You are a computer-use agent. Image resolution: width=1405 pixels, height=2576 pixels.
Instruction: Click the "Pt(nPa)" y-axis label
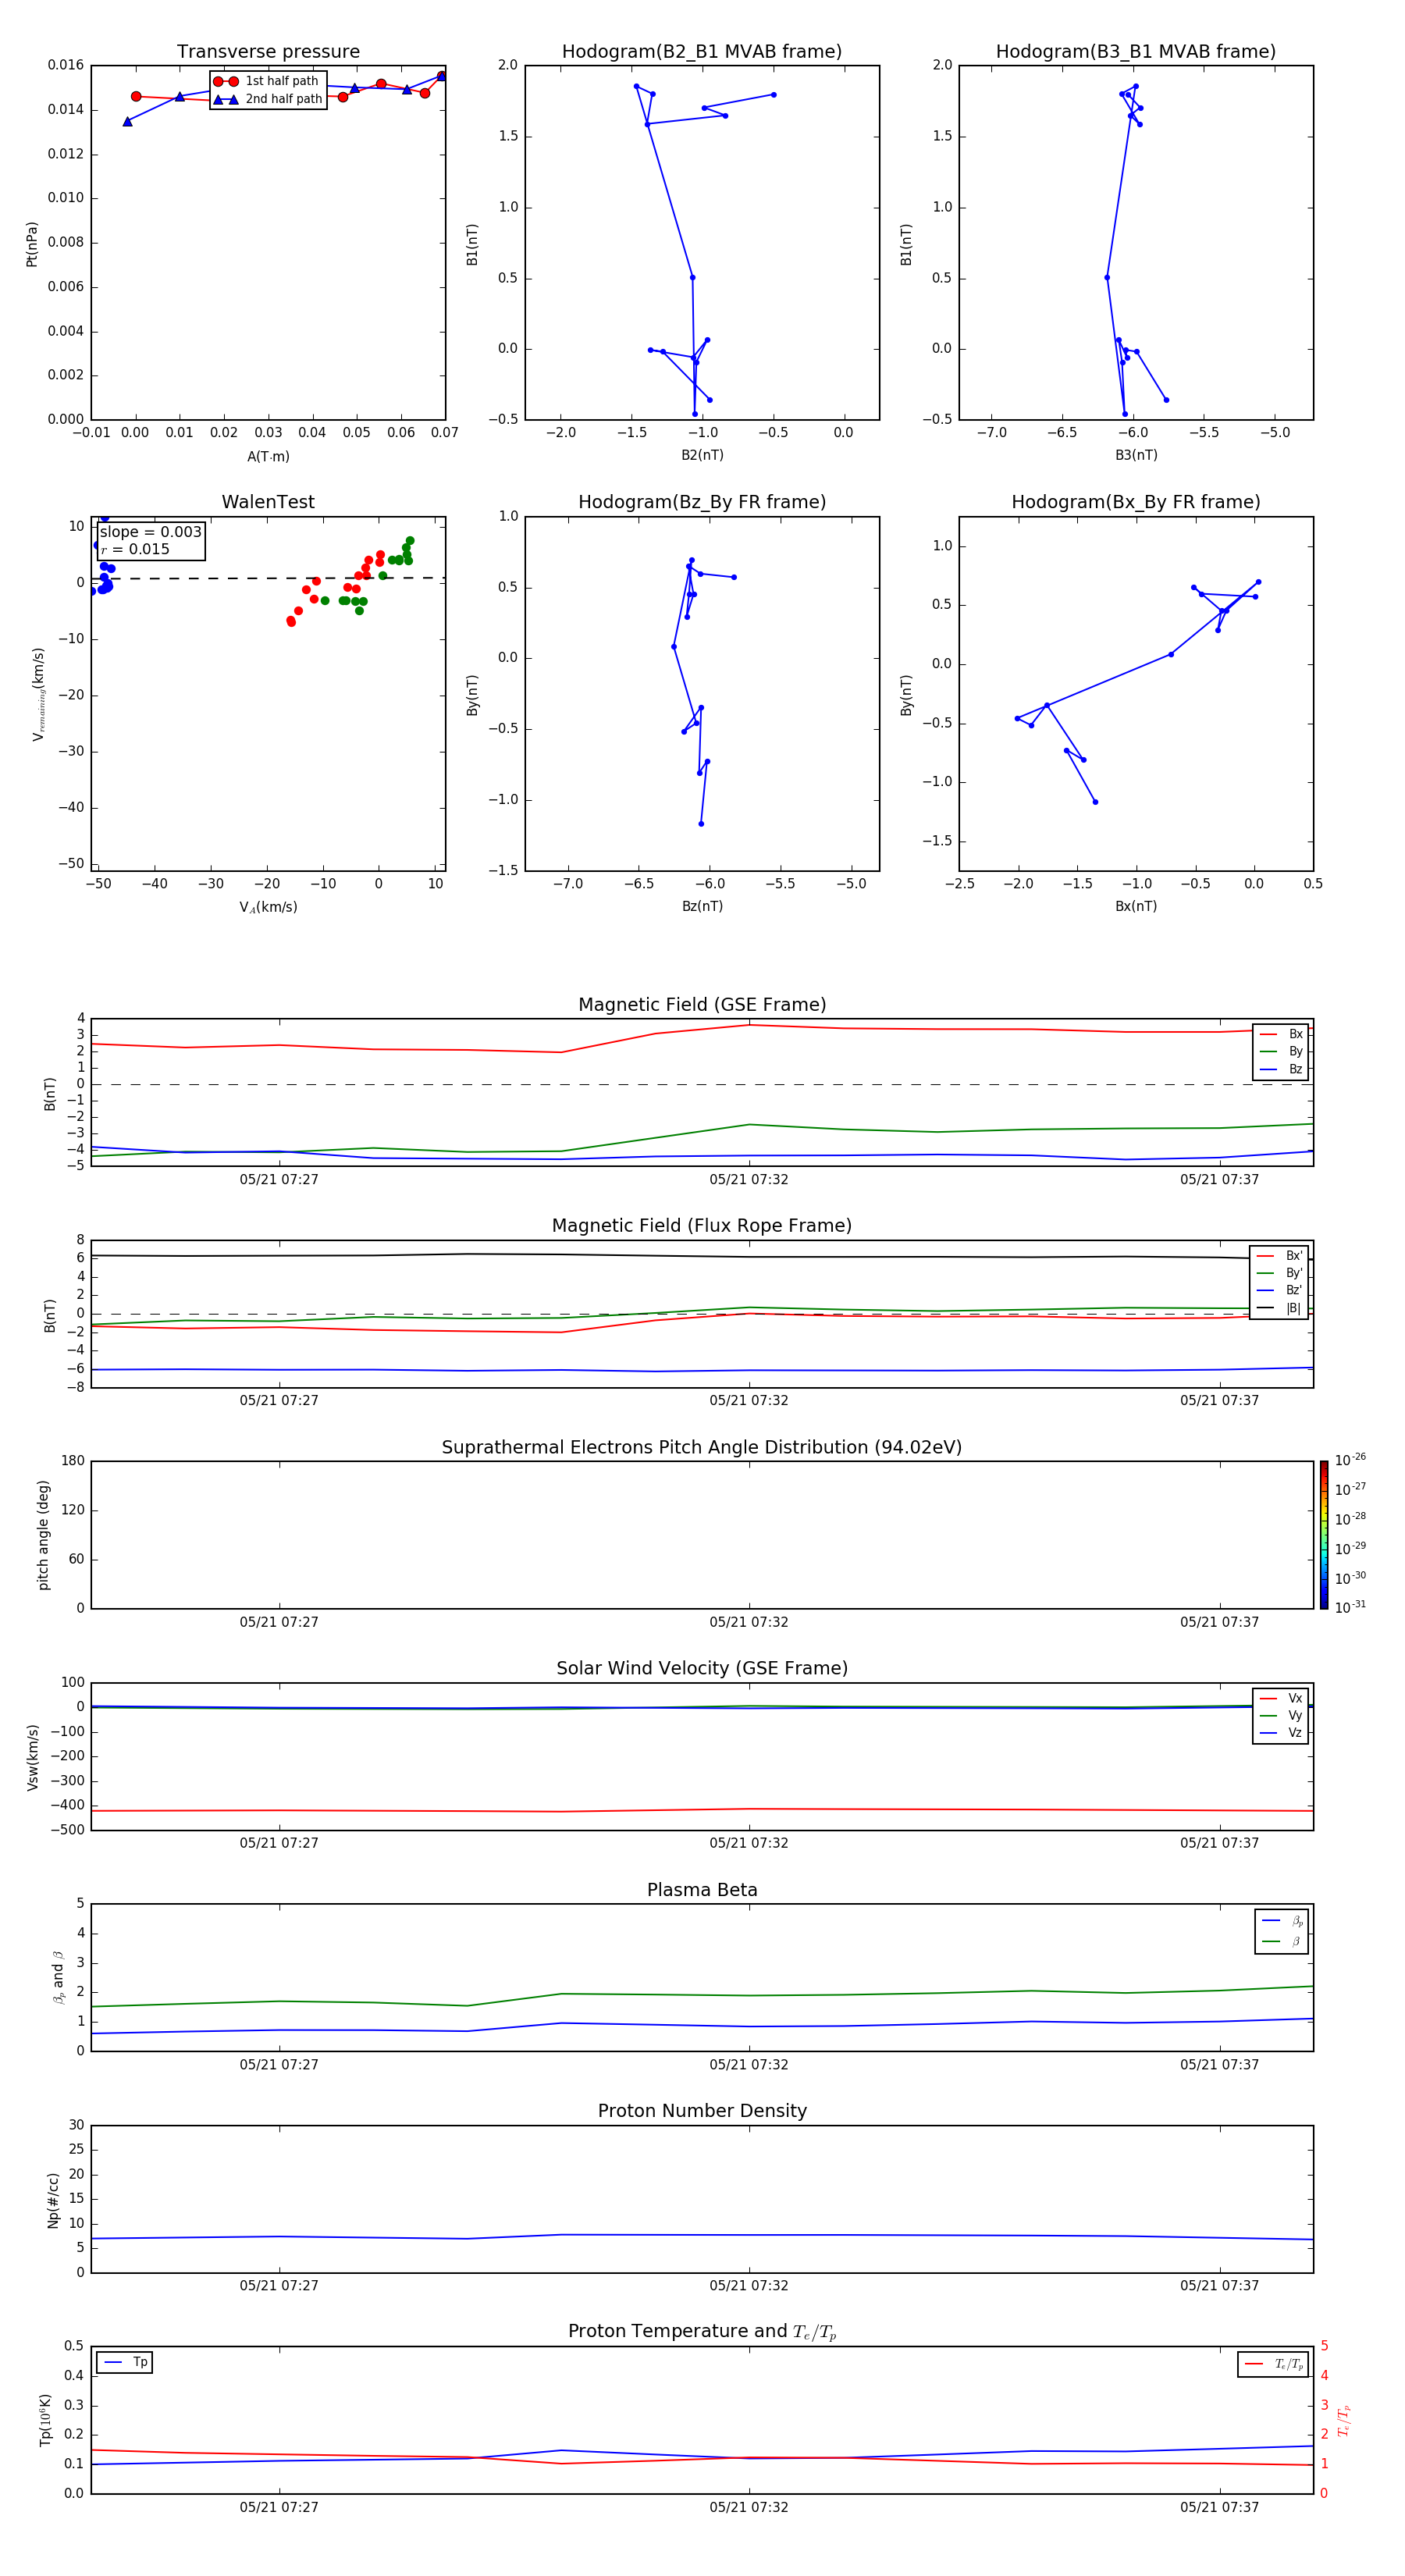(32, 244)
